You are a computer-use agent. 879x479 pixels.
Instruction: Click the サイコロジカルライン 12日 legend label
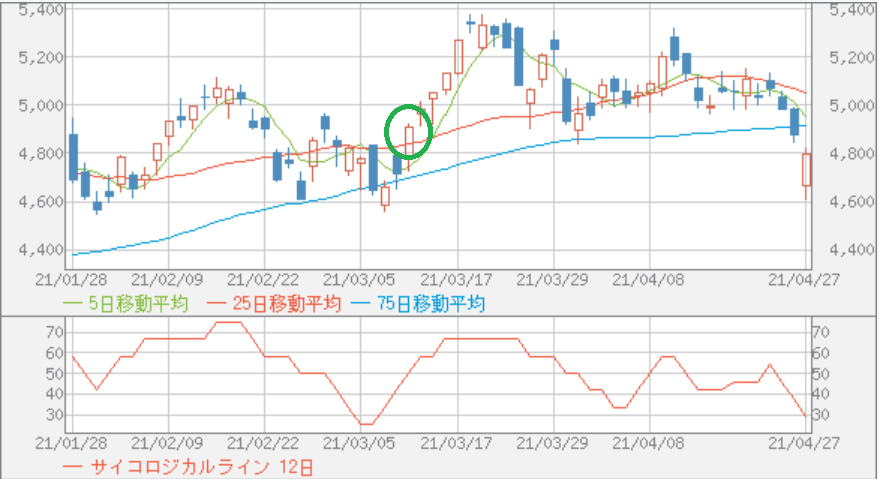[202, 467]
